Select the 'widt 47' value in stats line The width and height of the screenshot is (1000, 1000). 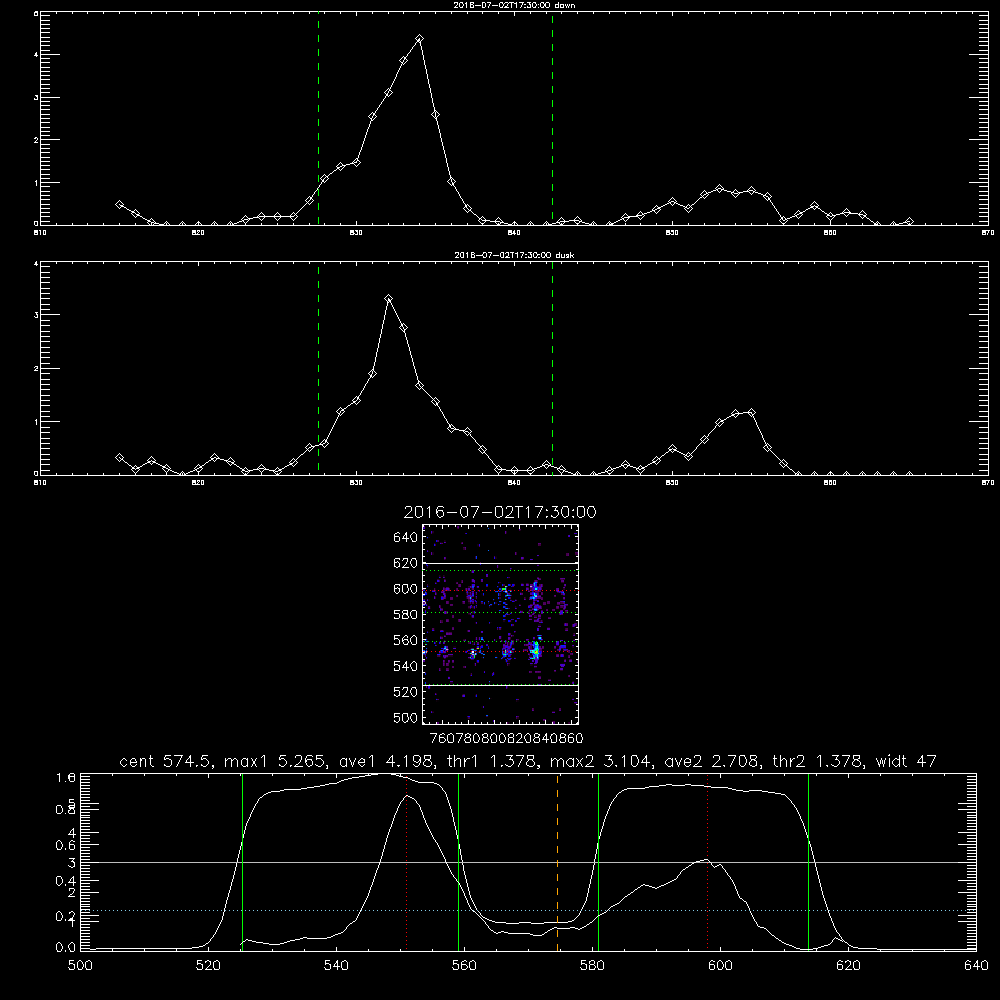[906, 761]
